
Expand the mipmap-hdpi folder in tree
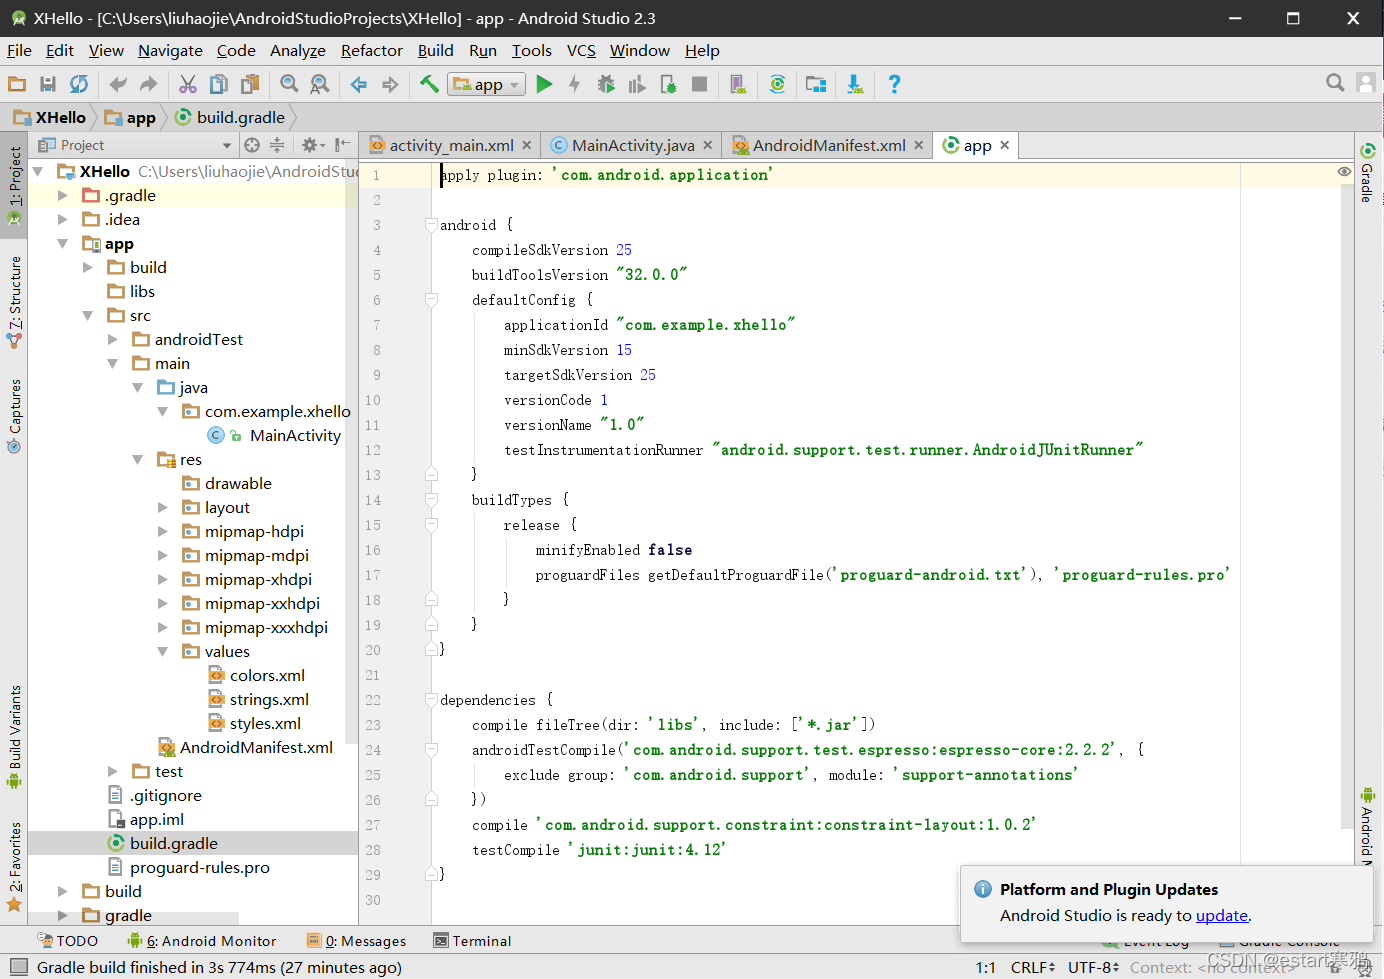click(163, 532)
